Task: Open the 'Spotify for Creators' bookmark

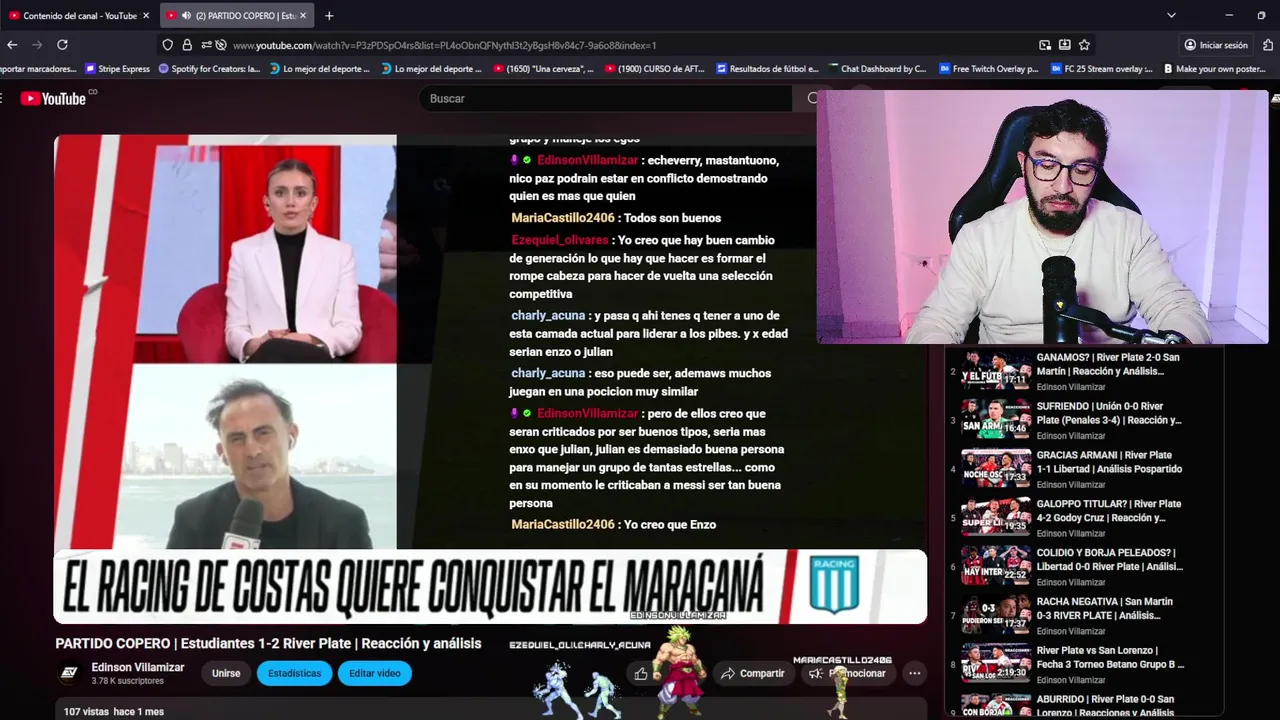Action: pos(209,69)
